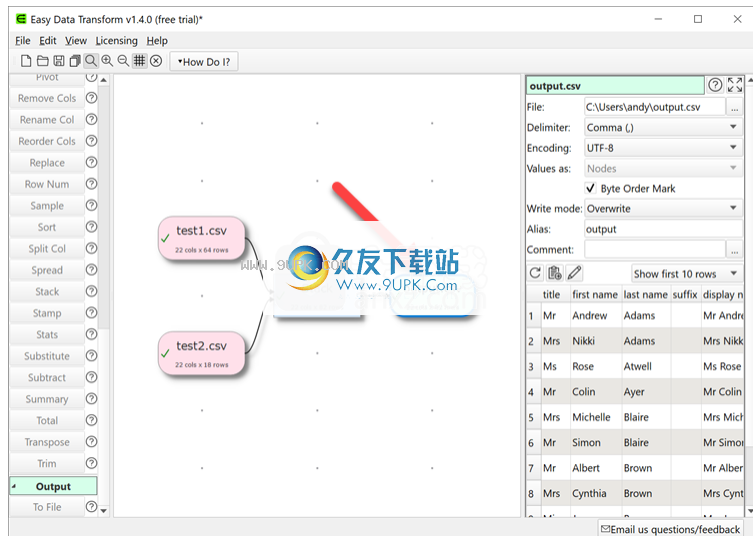Click the circled X toolbar icon
The height and width of the screenshot is (536, 753).
click(156, 61)
